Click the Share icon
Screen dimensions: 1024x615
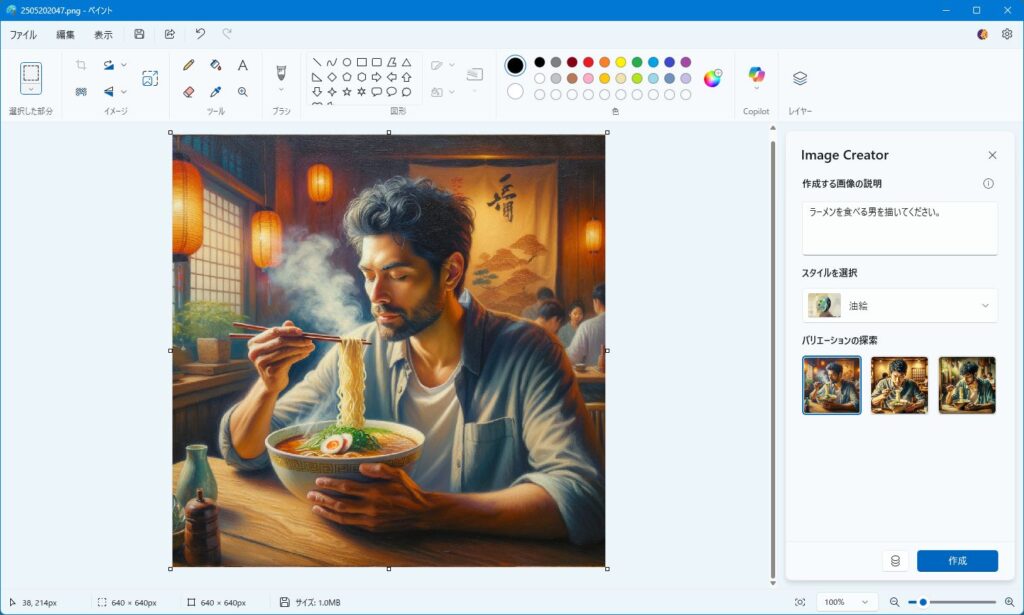click(x=170, y=34)
